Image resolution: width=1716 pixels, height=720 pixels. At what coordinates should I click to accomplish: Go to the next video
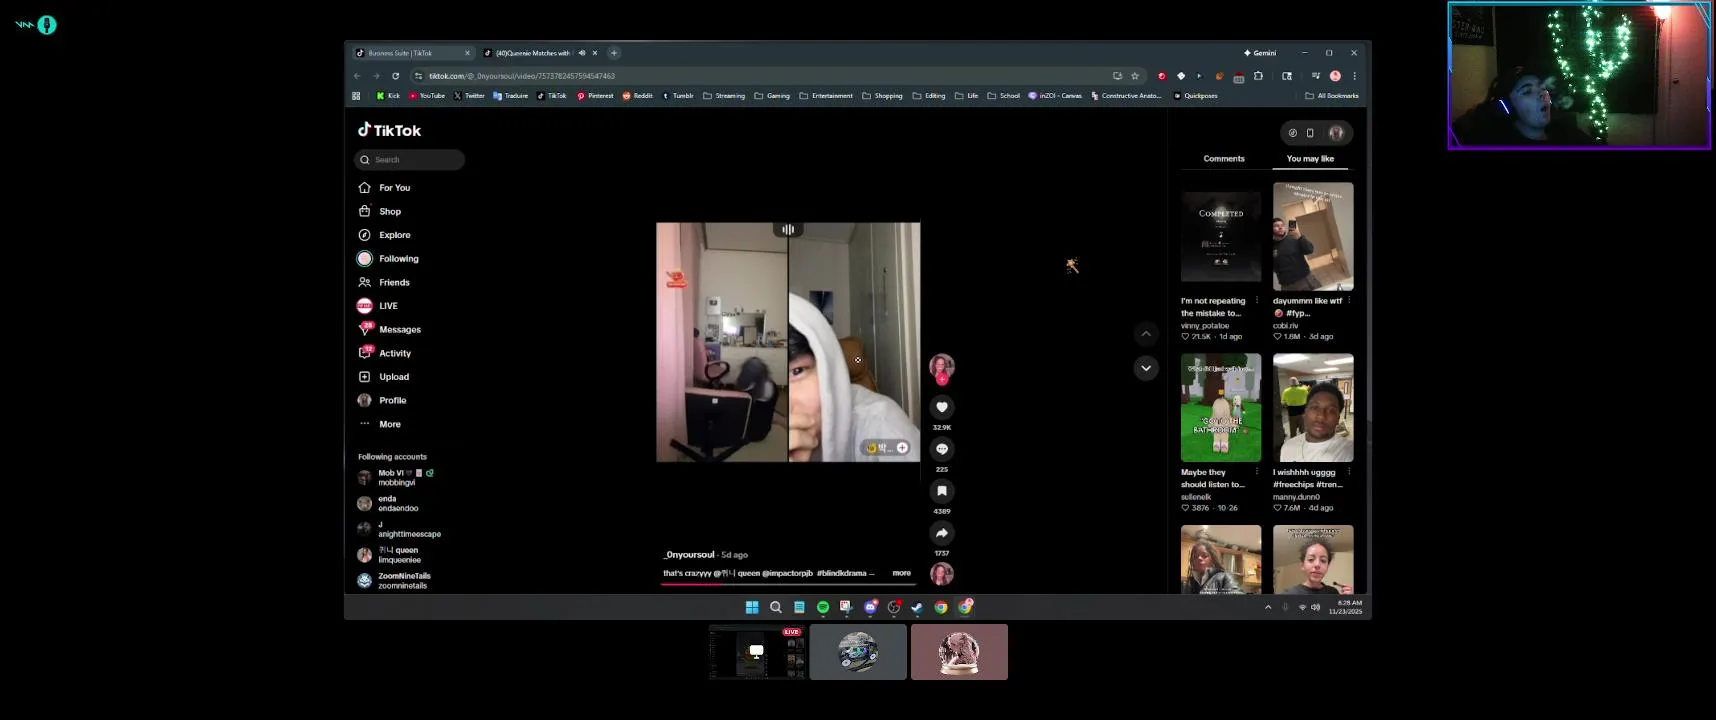[x=1146, y=368]
